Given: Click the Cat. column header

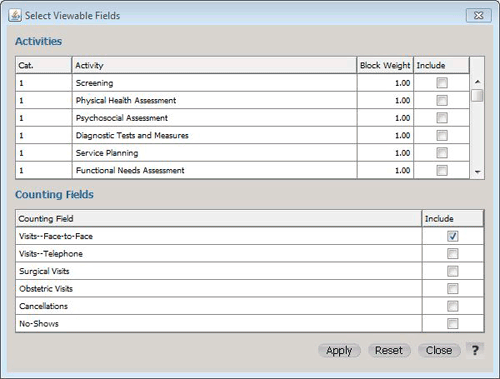Looking at the screenshot, I should click(x=44, y=65).
